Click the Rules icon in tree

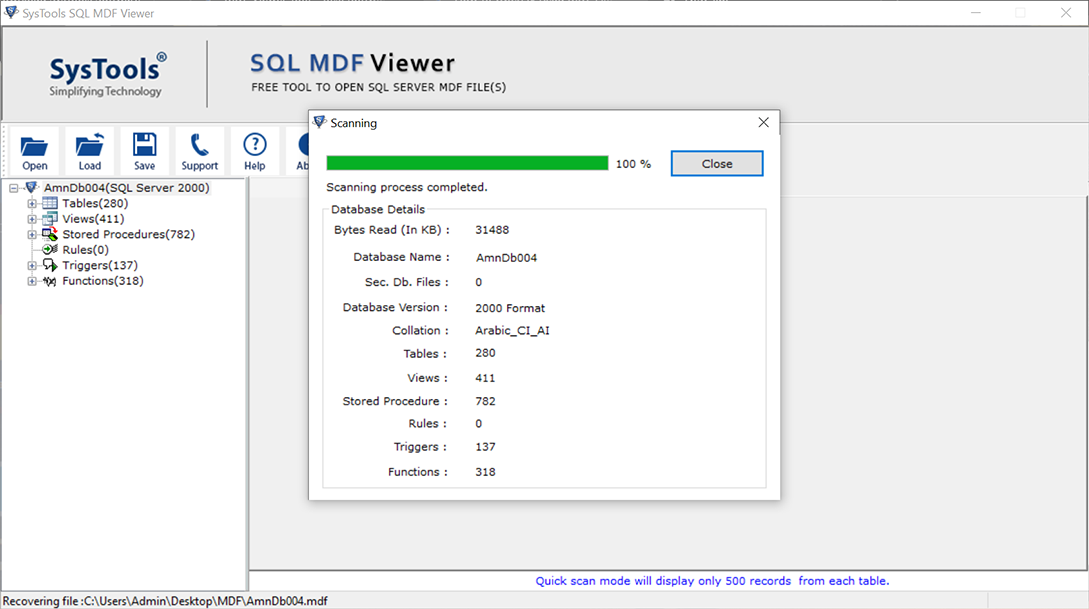point(50,249)
